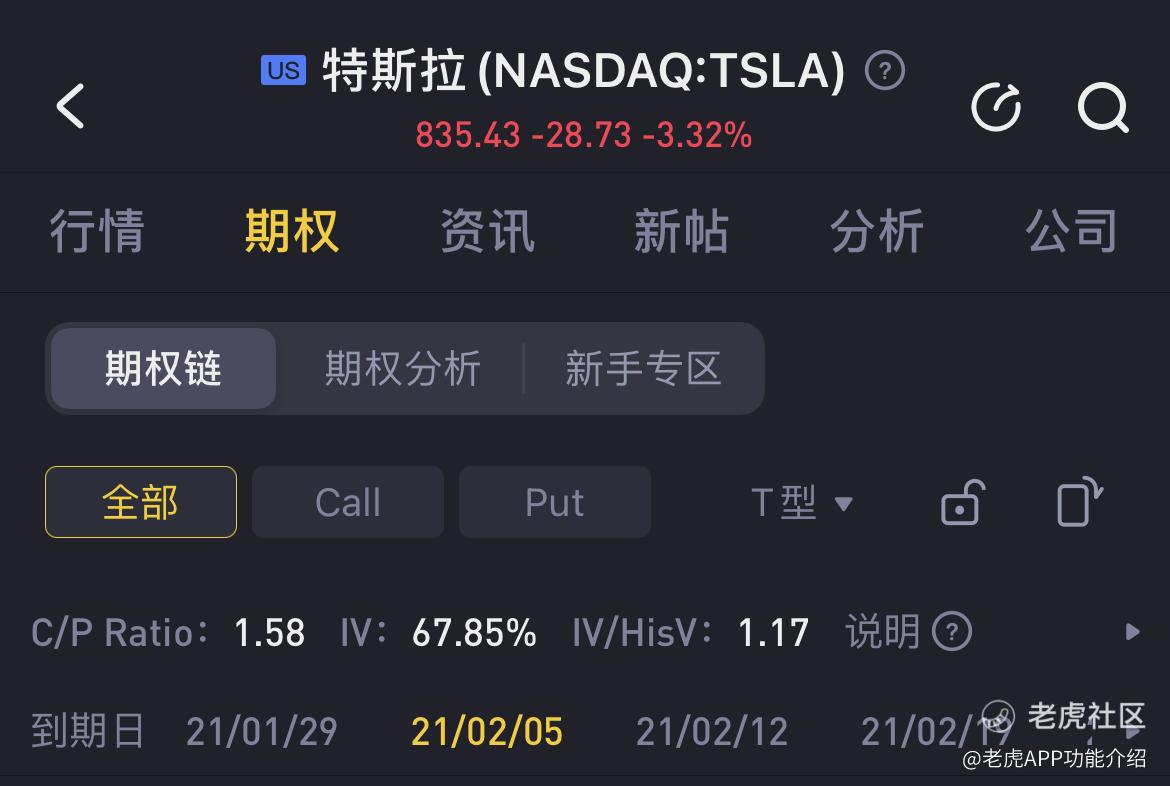Choose expiry date 21/02/12
1170x786 pixels.
[712, 732]
